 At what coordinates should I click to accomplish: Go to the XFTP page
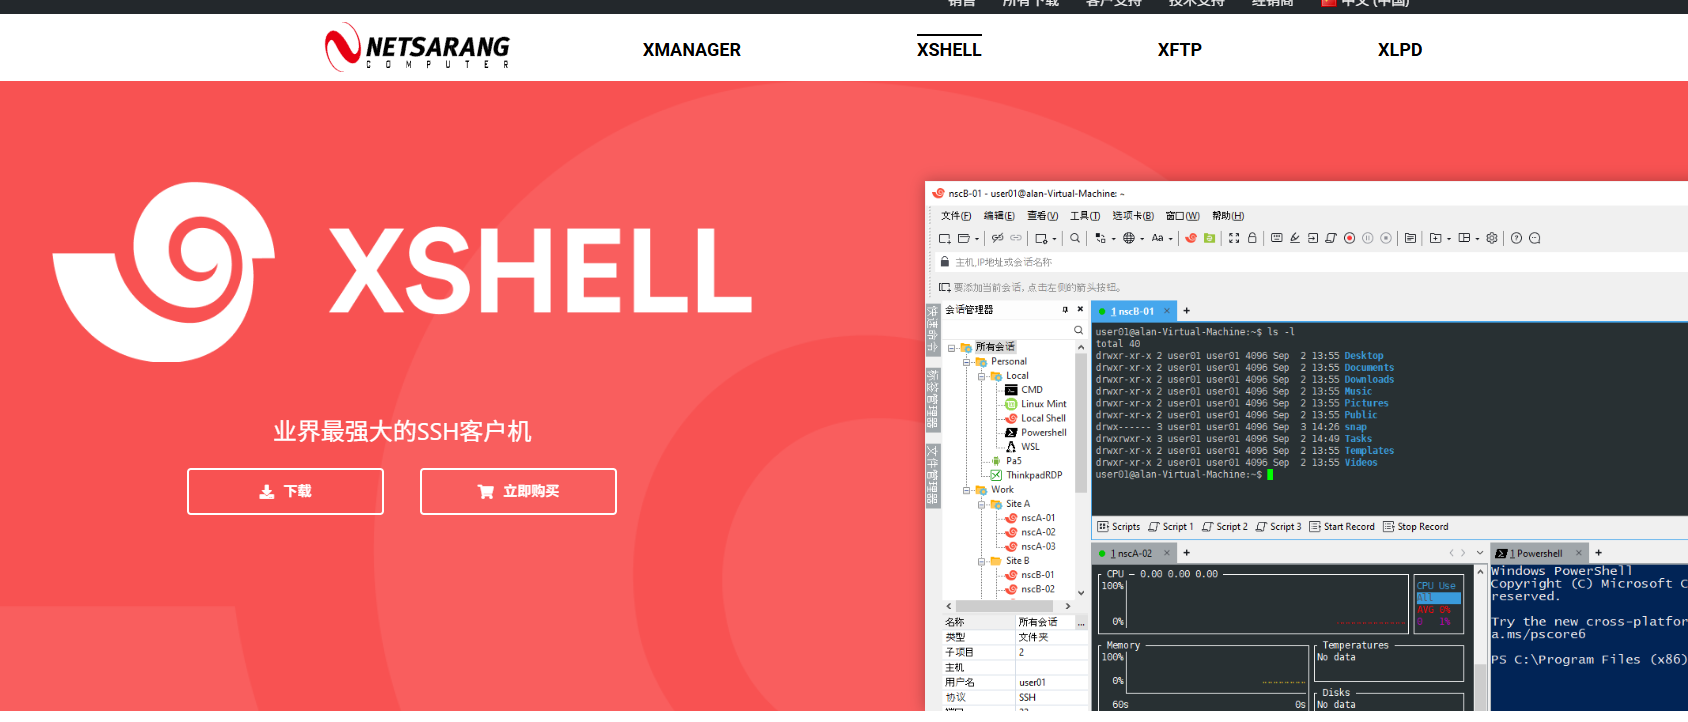[1180, 50]
